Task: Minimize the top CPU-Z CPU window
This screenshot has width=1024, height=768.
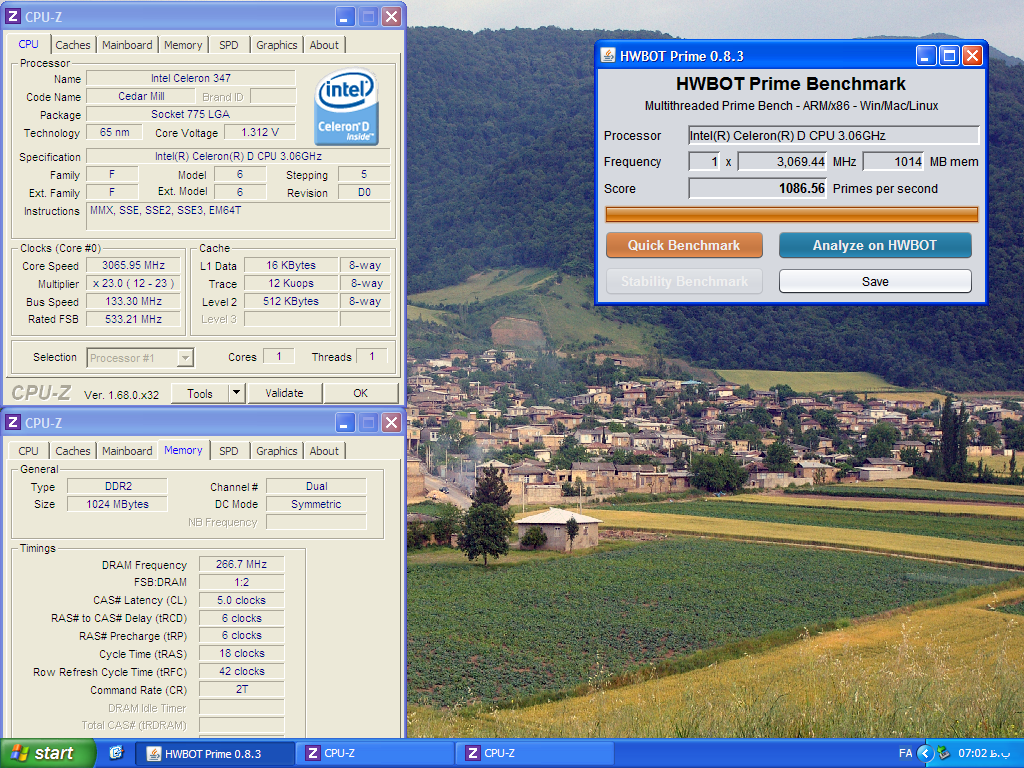Action: [345, 16]
